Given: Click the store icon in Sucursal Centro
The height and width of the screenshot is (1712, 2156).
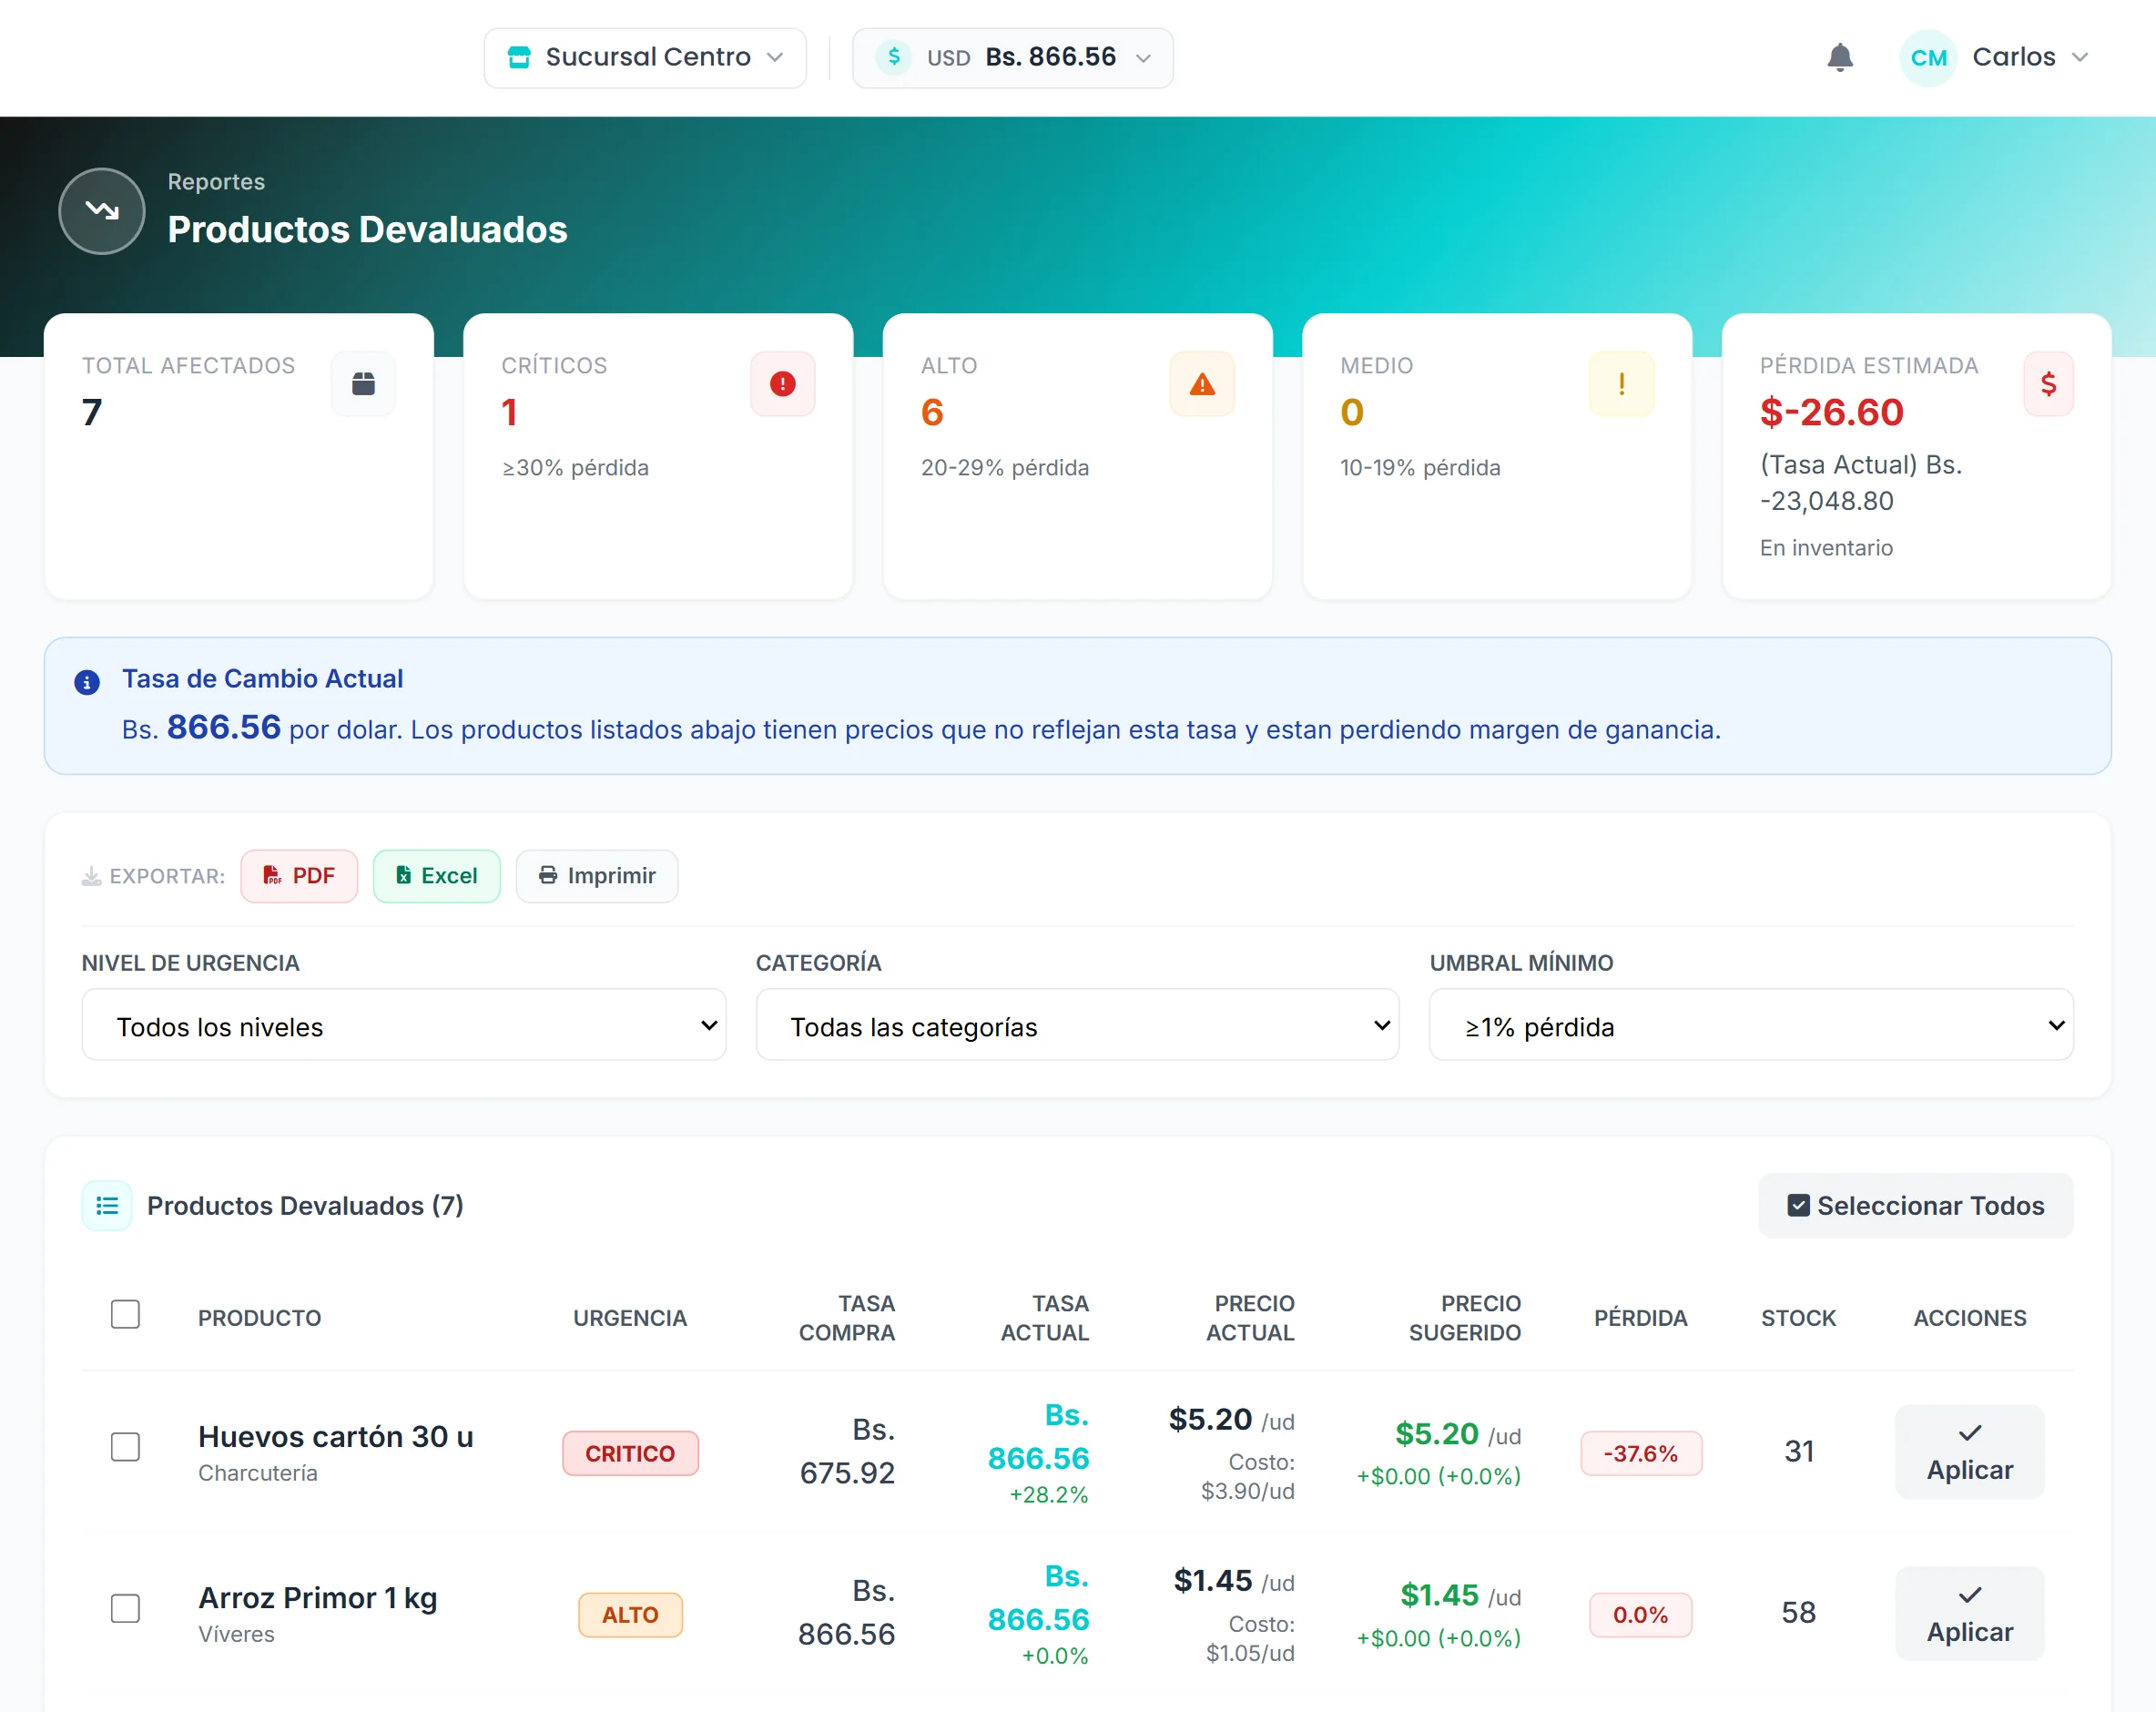Looking at the screenshot, I should click(x=519, y=57).
